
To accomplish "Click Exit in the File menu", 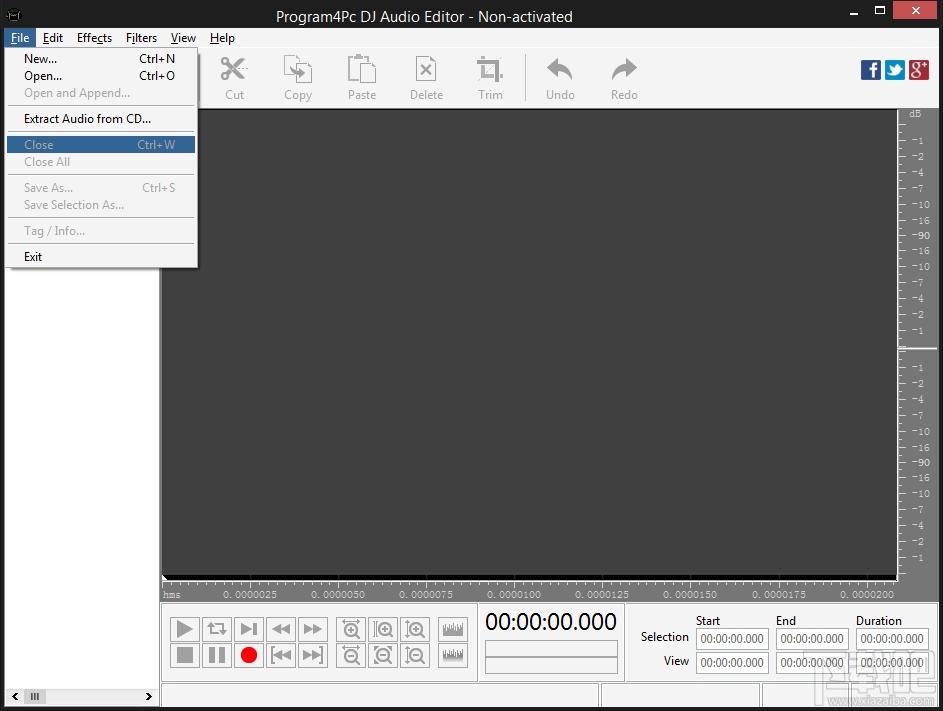I will tap(34, 257).
